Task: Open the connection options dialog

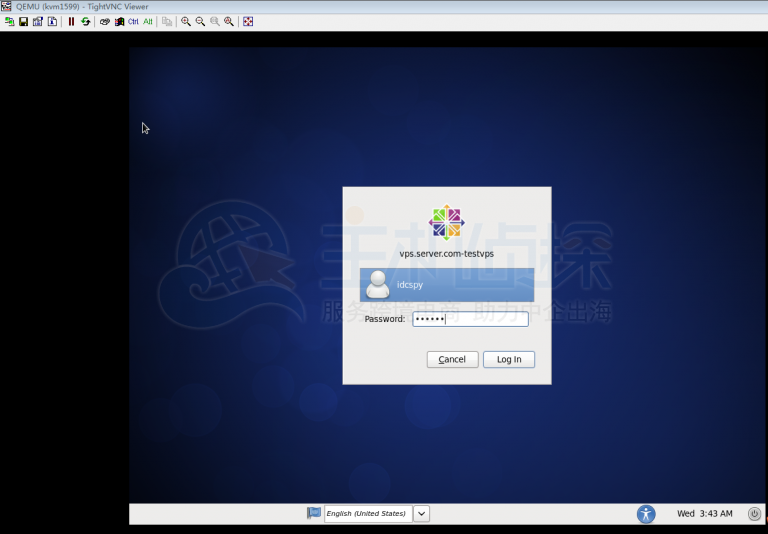Action: [37, 21]
